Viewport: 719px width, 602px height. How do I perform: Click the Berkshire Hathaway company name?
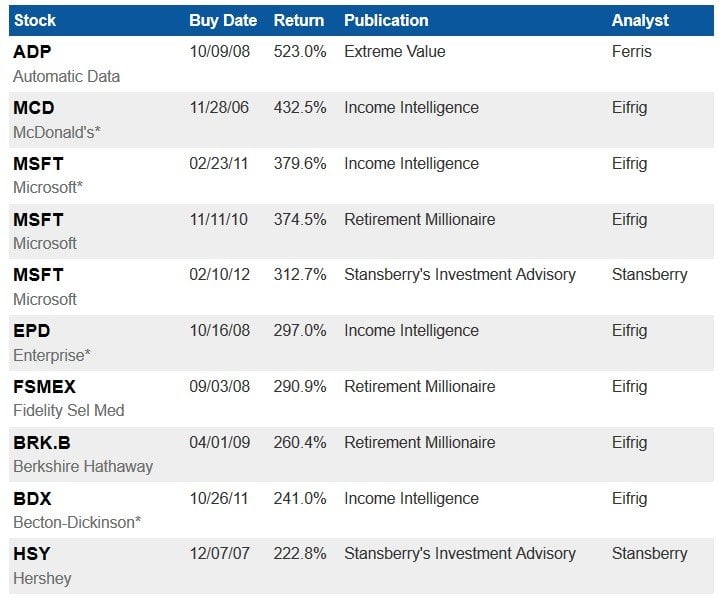(x=83, y=466)
